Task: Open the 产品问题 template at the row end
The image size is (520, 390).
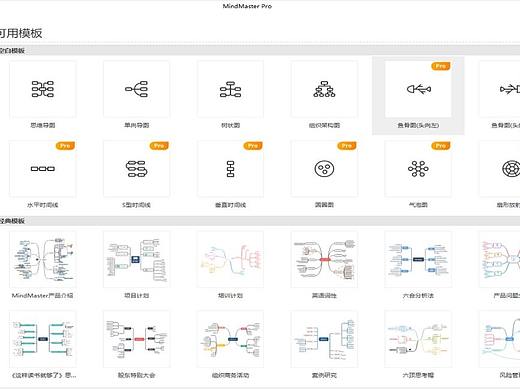Action: 500,259
